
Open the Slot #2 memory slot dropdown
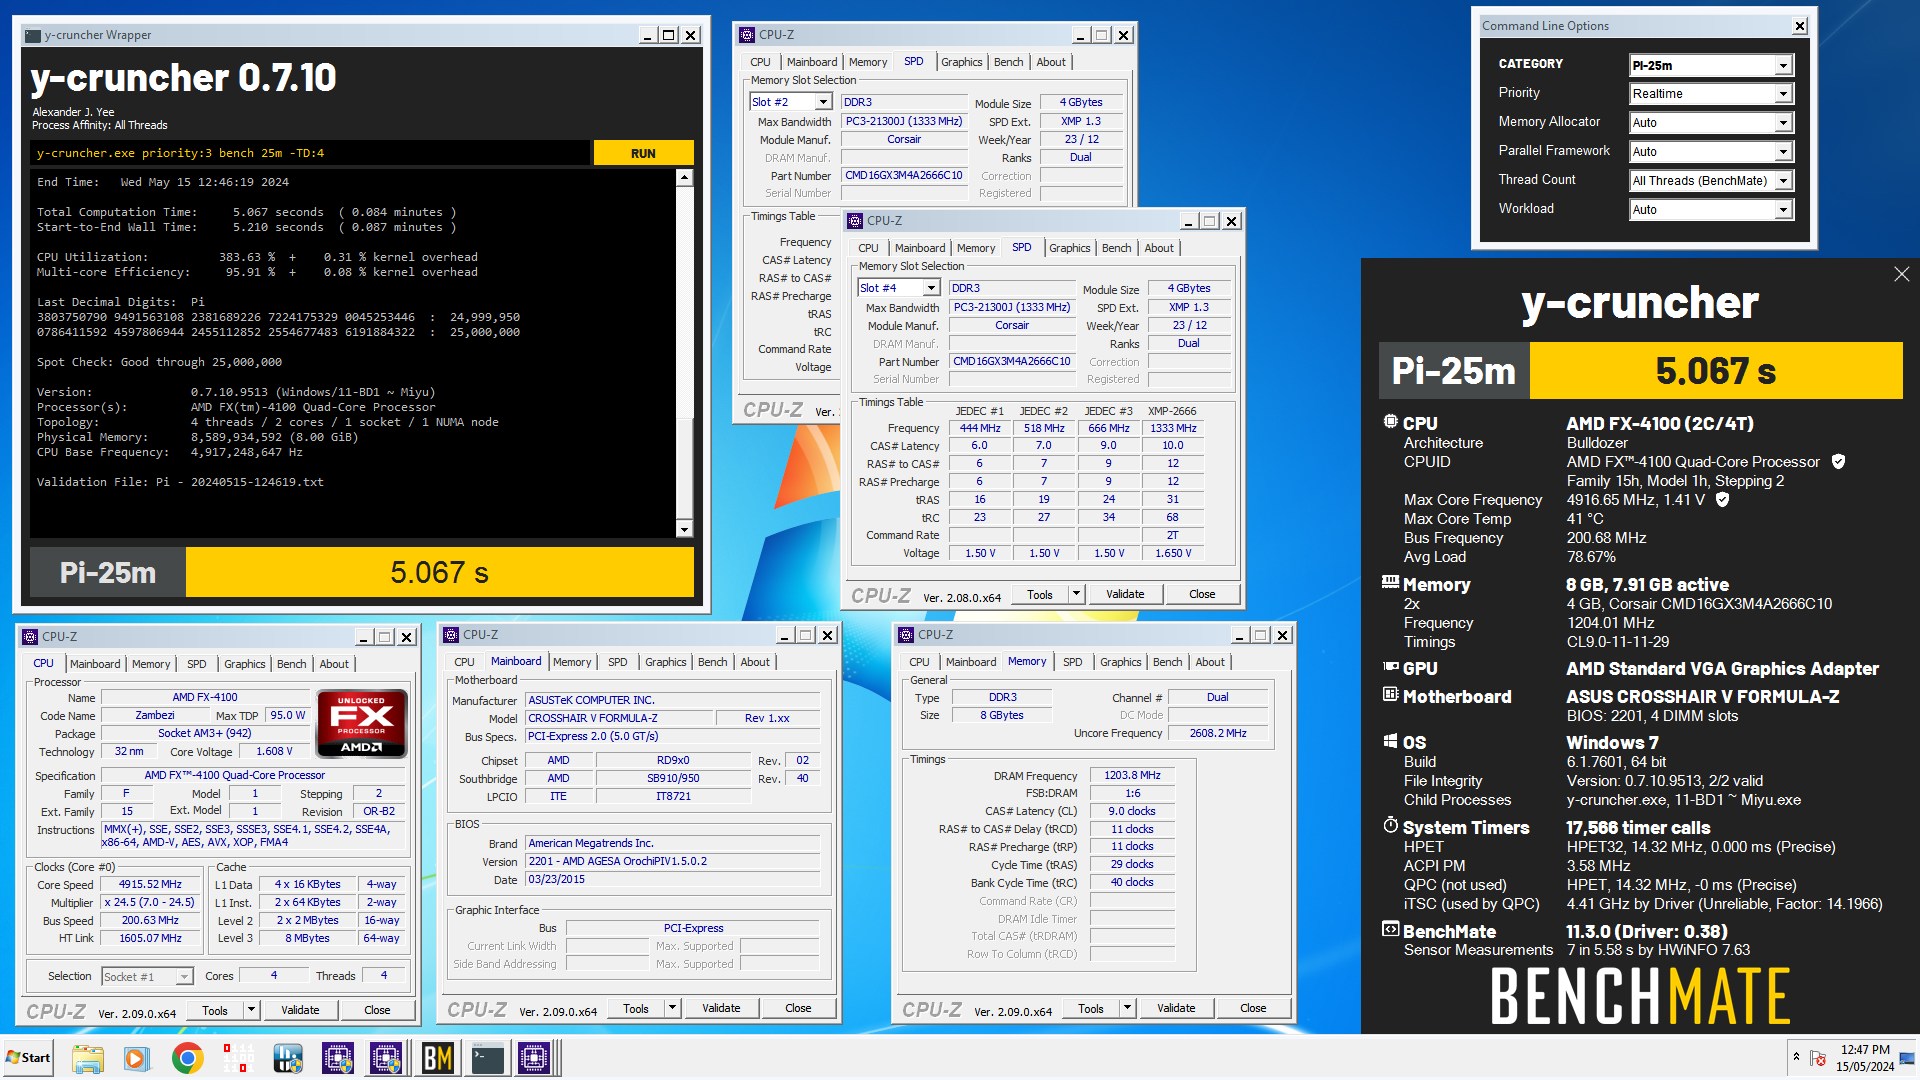[x=823, y=102]
